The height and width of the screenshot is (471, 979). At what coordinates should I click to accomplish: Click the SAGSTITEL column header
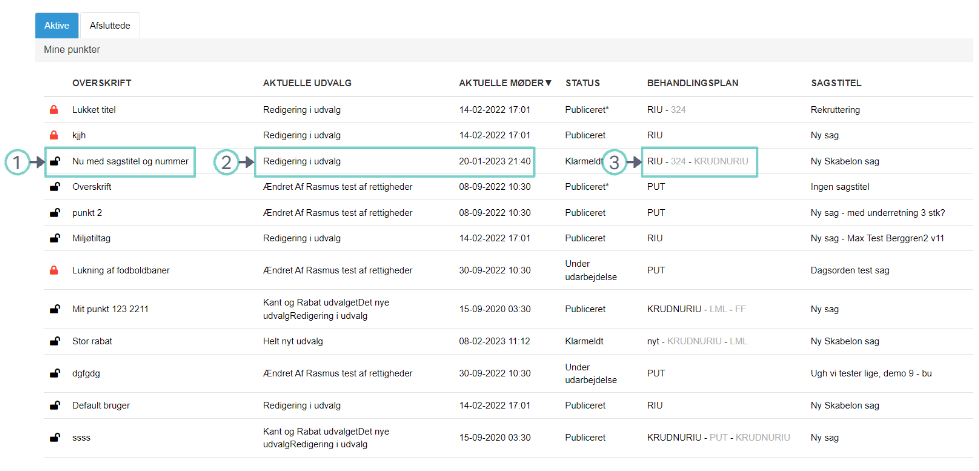click(x=836, y=82)
